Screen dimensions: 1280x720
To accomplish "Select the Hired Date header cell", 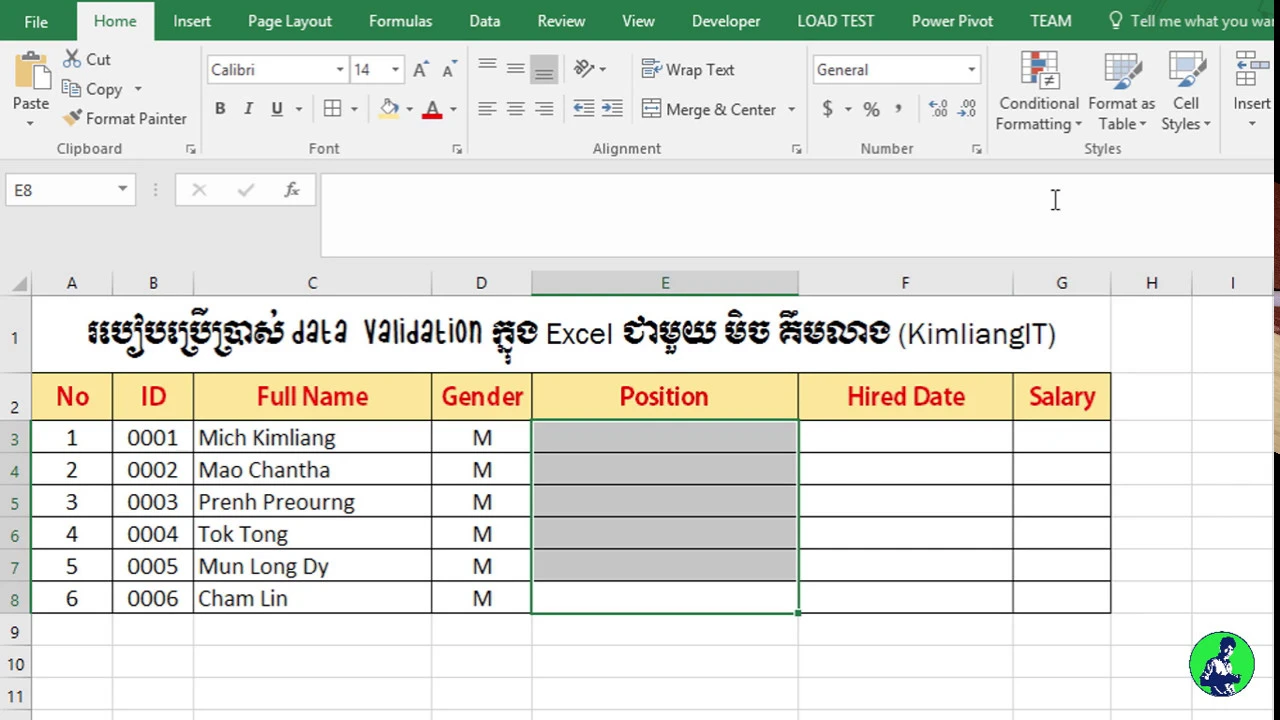I will pos(905,396).
